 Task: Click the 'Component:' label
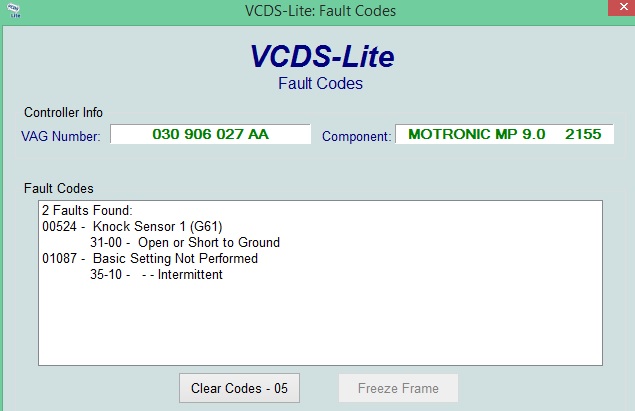click(356, 136)
